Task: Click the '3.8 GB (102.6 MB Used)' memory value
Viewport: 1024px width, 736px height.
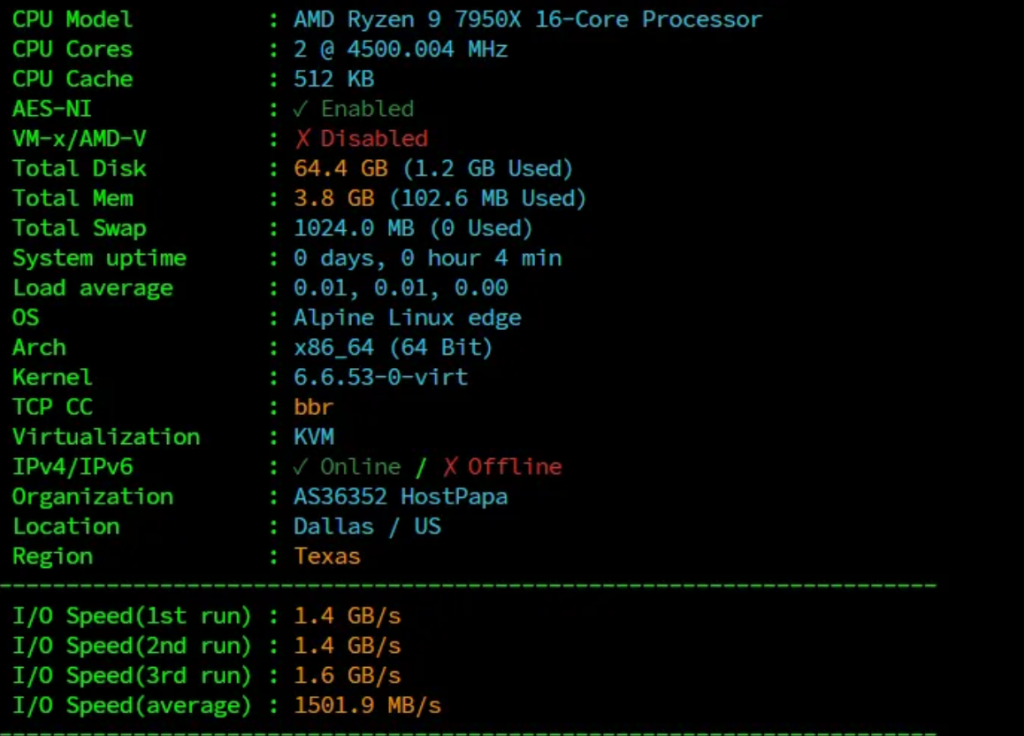Action: tap(440, 199)
